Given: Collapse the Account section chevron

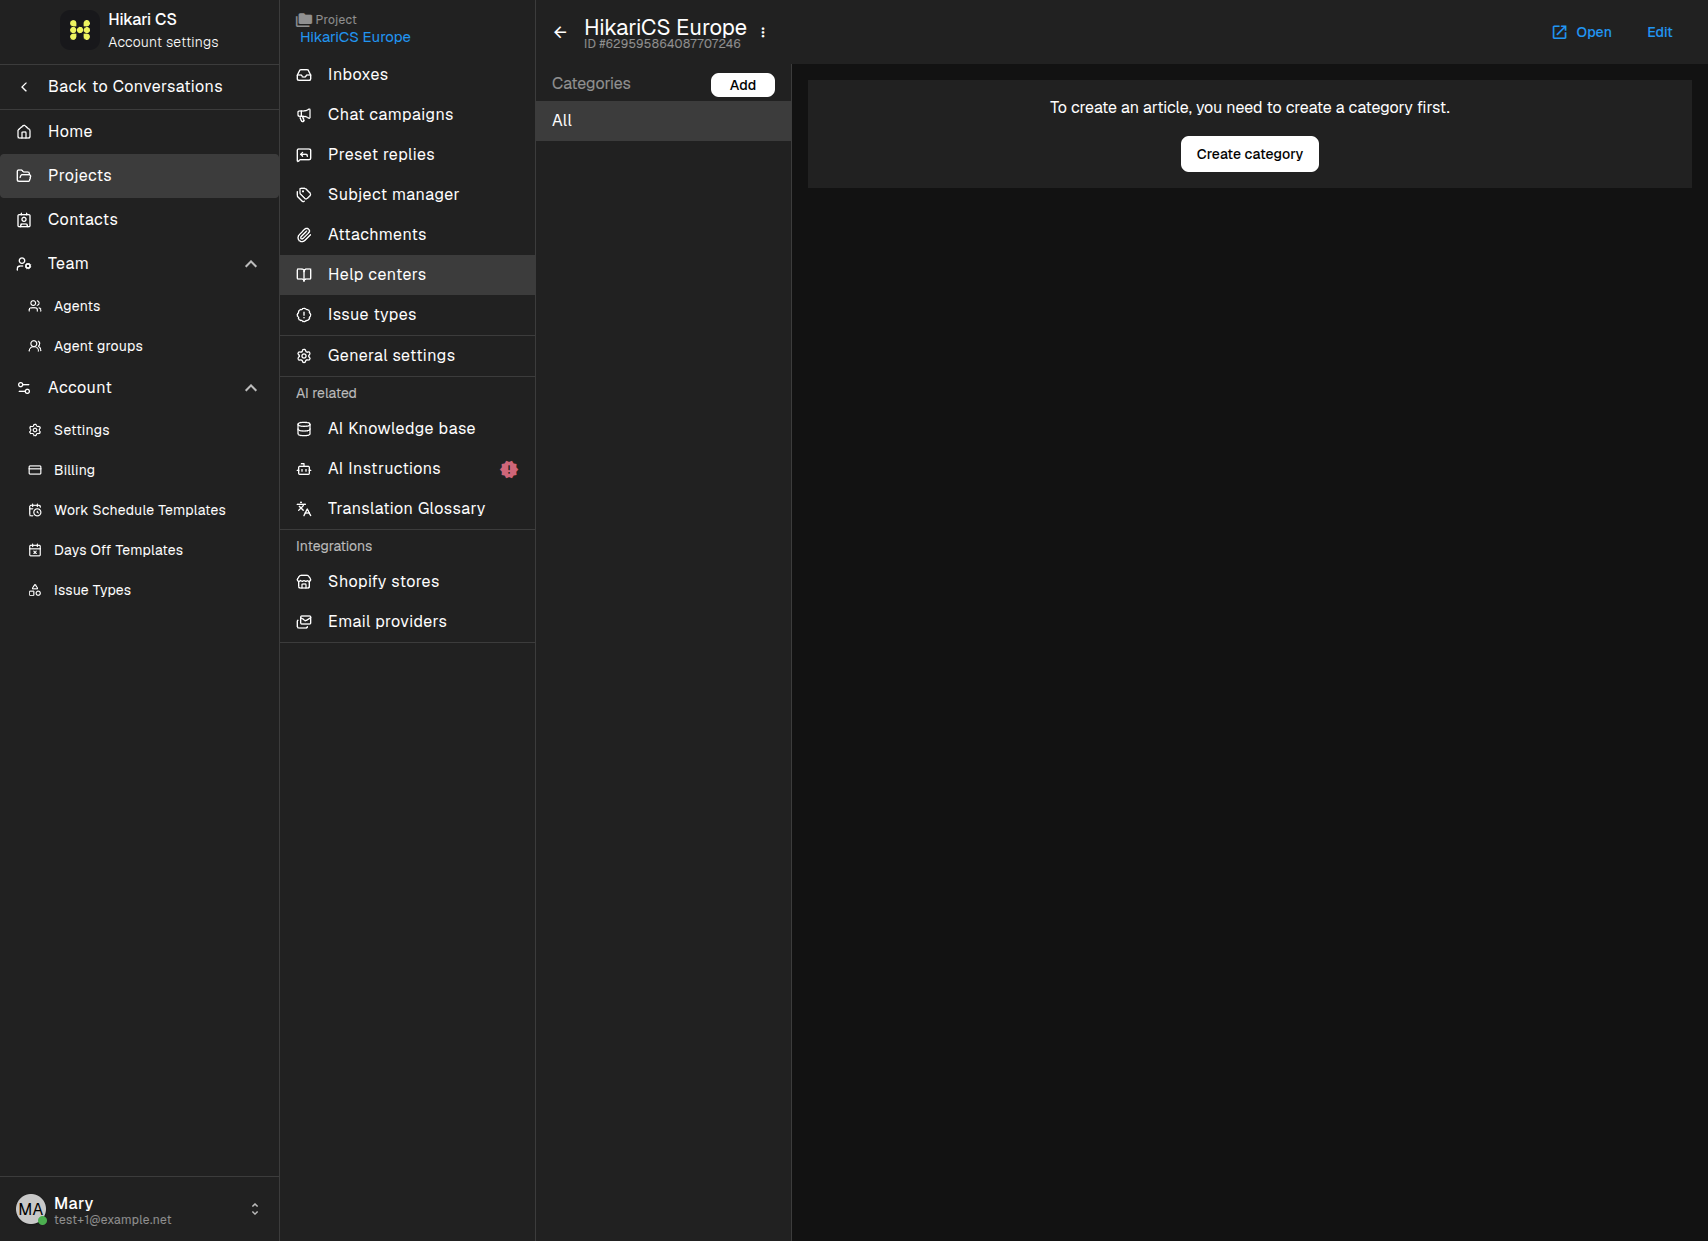Looking at the screenshot, I should coord(251,388).
